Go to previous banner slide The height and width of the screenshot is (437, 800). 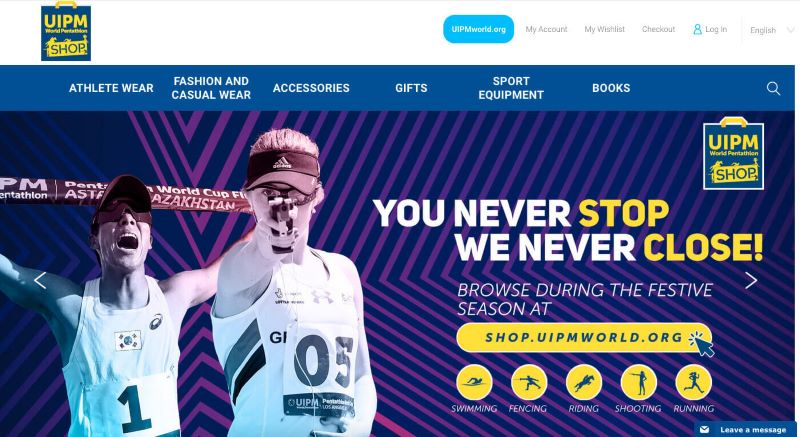(40, 280)
